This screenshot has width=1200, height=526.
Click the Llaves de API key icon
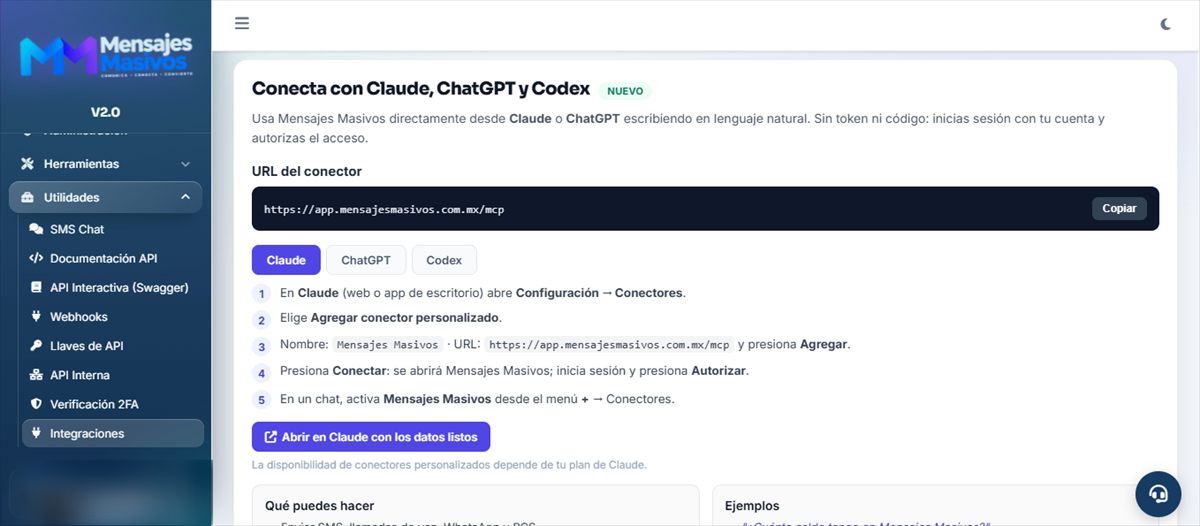coord(37,346)
